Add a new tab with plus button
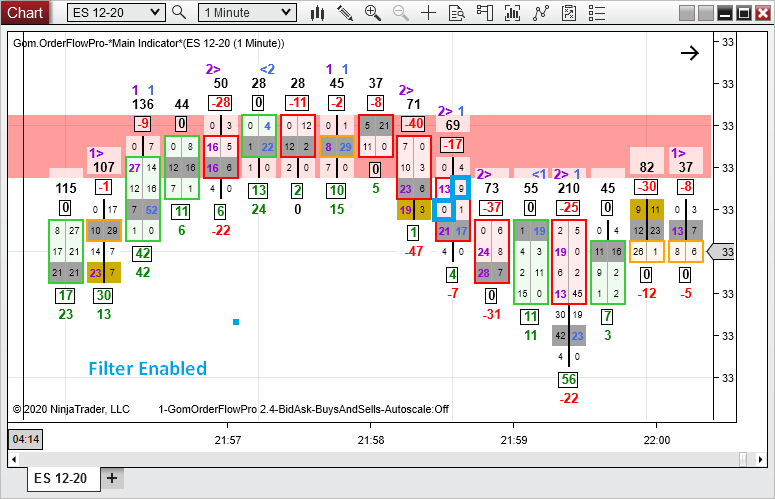The width and height of the screenshot is (775, 499). coord(112,478)
